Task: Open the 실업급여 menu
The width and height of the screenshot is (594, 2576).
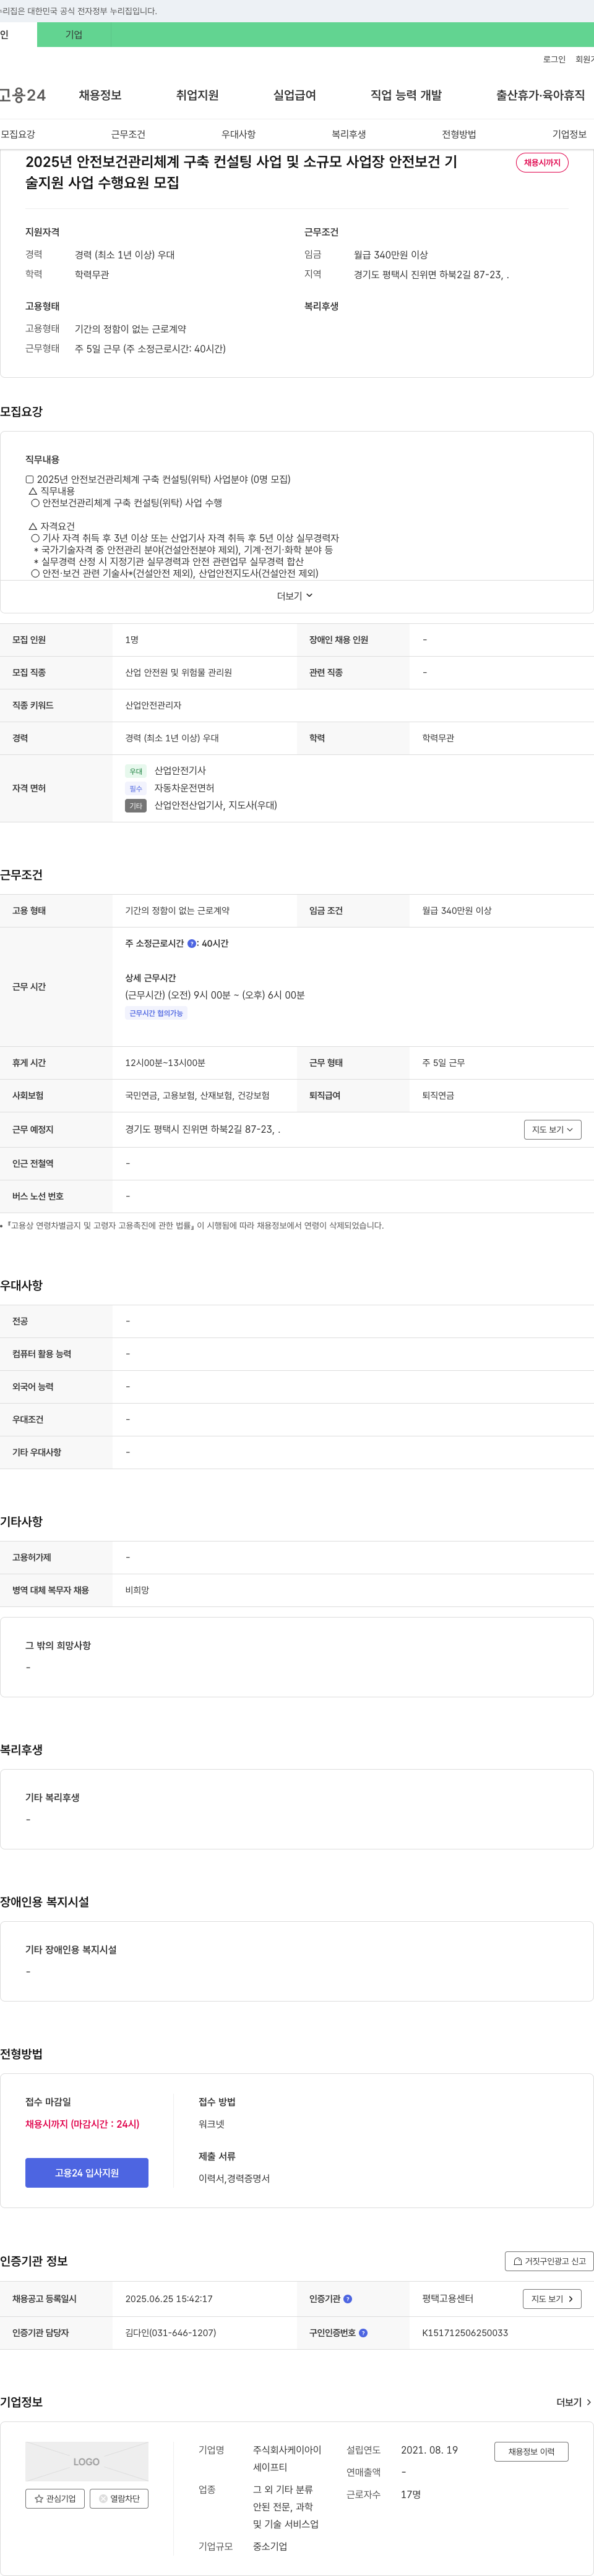Action: 294,95
